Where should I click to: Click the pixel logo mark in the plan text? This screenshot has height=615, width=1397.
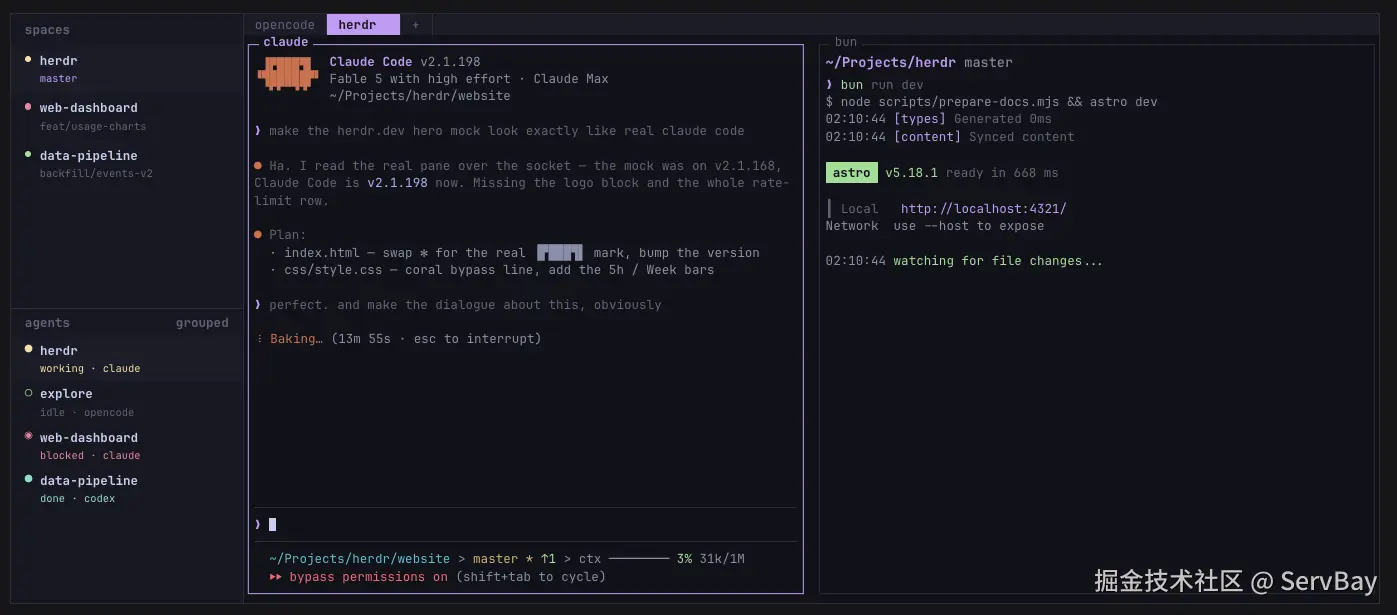559,253
